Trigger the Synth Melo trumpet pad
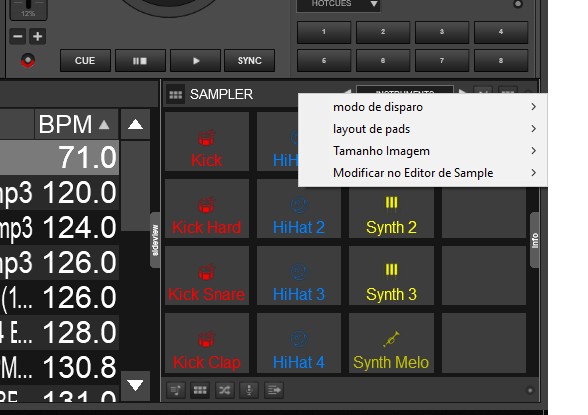The width and height of the screenshot is (588, 415). pyautogui.click(x=391, y=343)
